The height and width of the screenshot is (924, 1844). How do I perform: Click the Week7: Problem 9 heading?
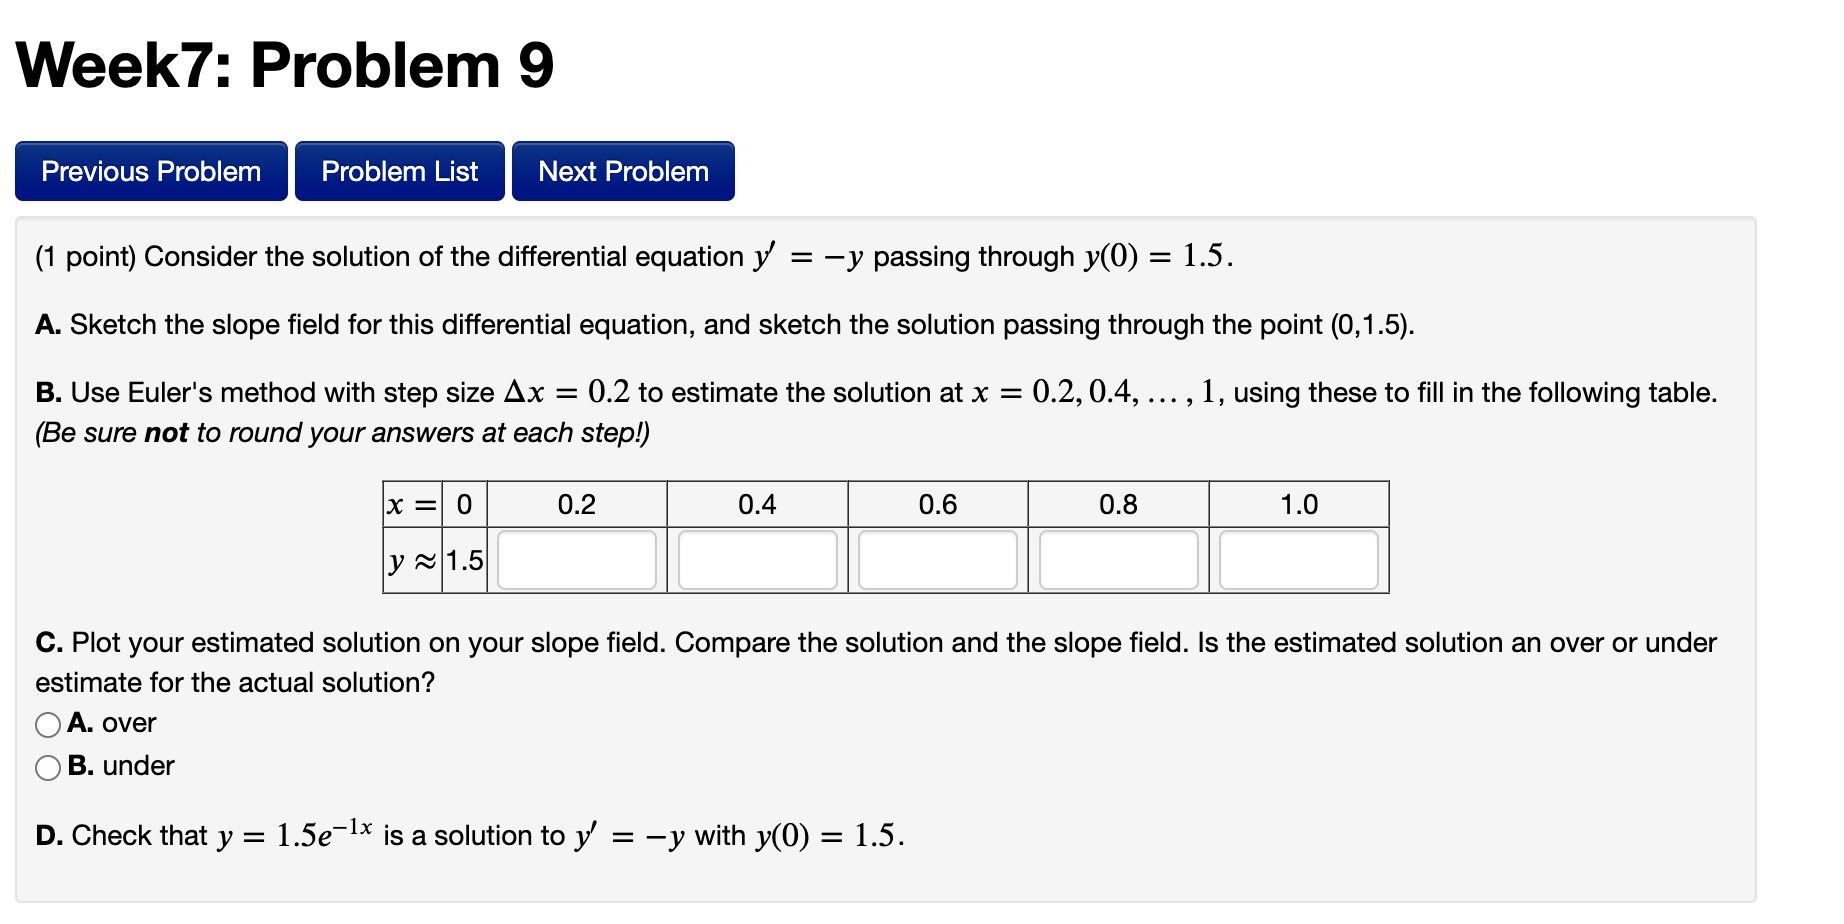[x=283, y=66]
